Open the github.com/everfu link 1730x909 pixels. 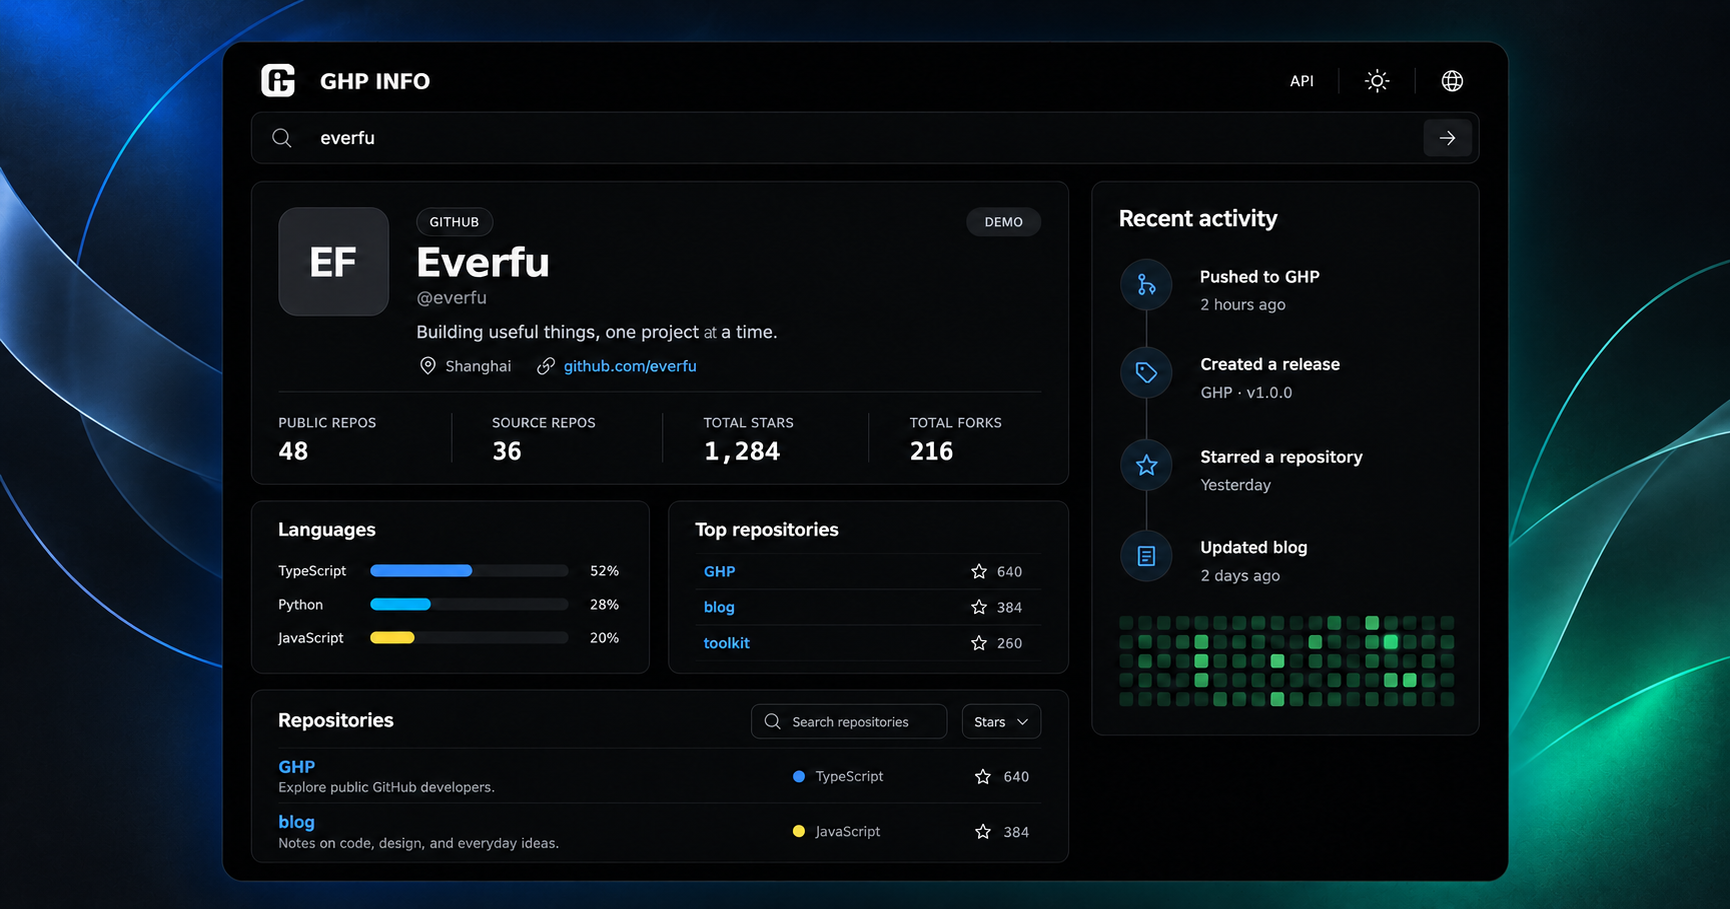point(630,366)
